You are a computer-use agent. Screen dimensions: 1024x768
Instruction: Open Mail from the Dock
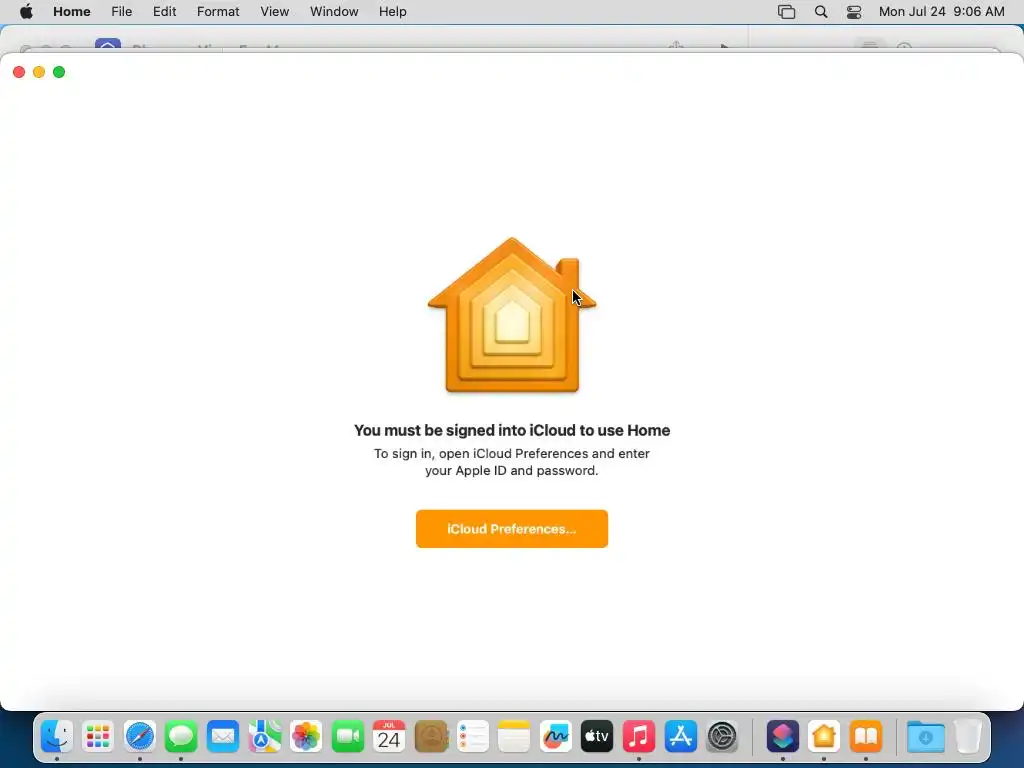[x=223, y=737]
